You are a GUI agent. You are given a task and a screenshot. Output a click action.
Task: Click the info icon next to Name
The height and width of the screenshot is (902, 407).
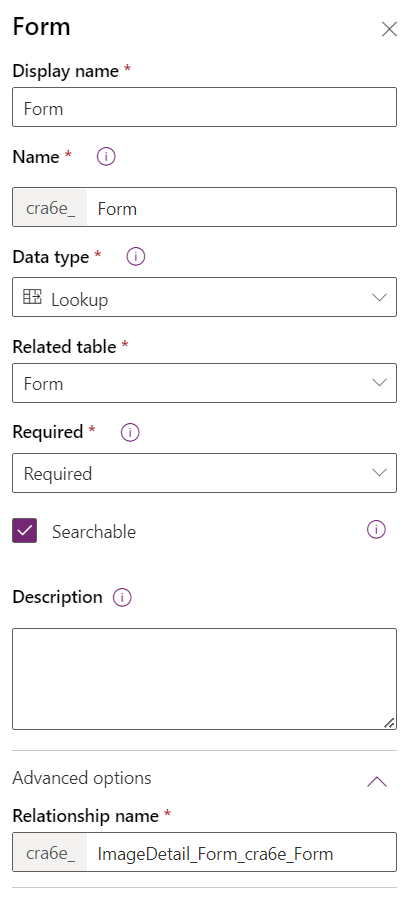(x=106, y=156)
